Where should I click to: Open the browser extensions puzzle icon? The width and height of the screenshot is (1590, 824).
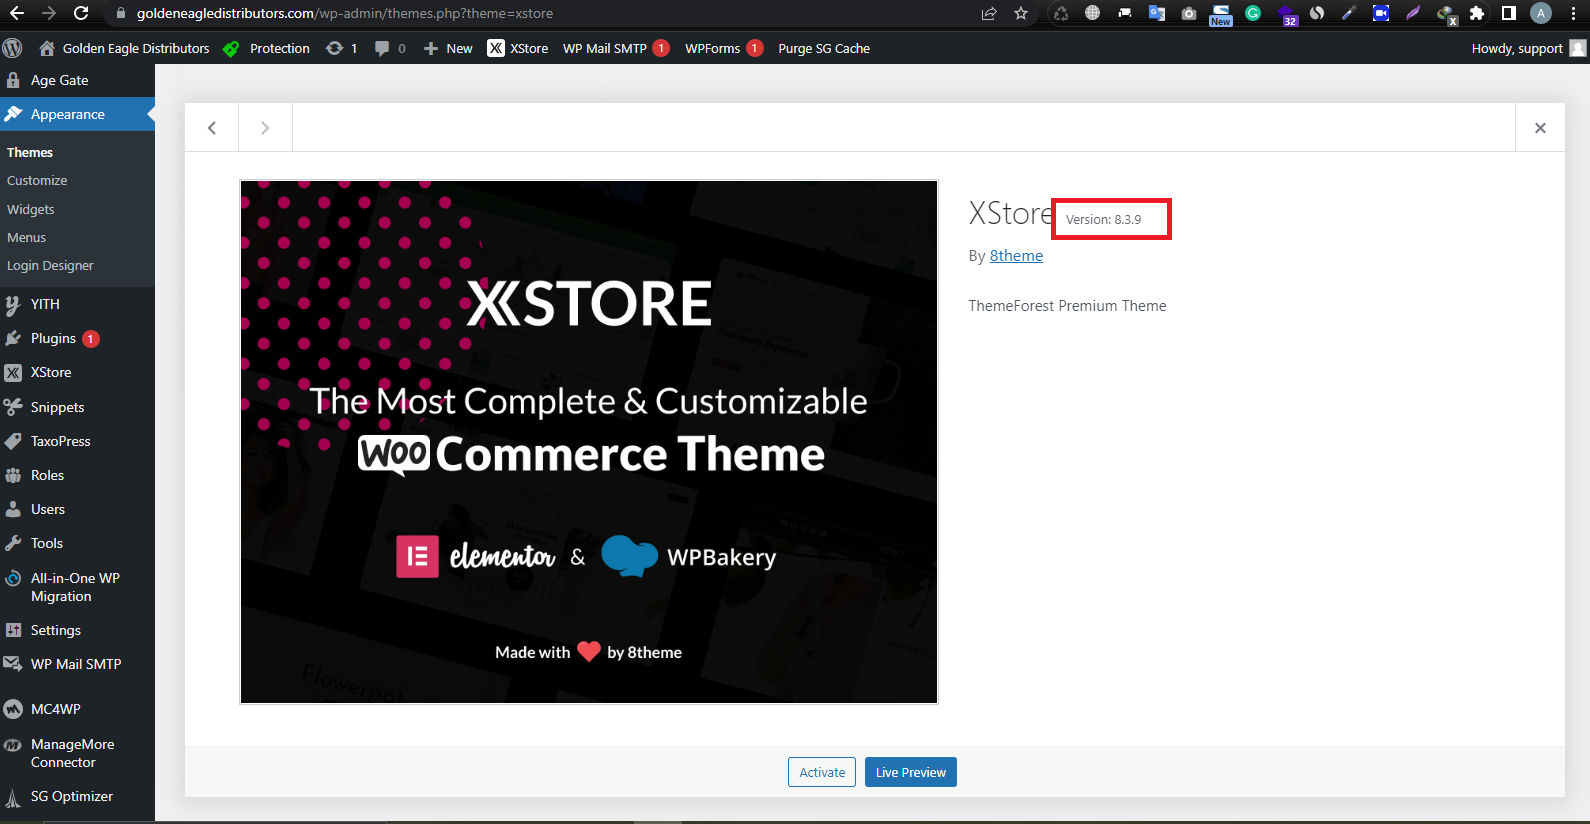[x=1477, y=13]
